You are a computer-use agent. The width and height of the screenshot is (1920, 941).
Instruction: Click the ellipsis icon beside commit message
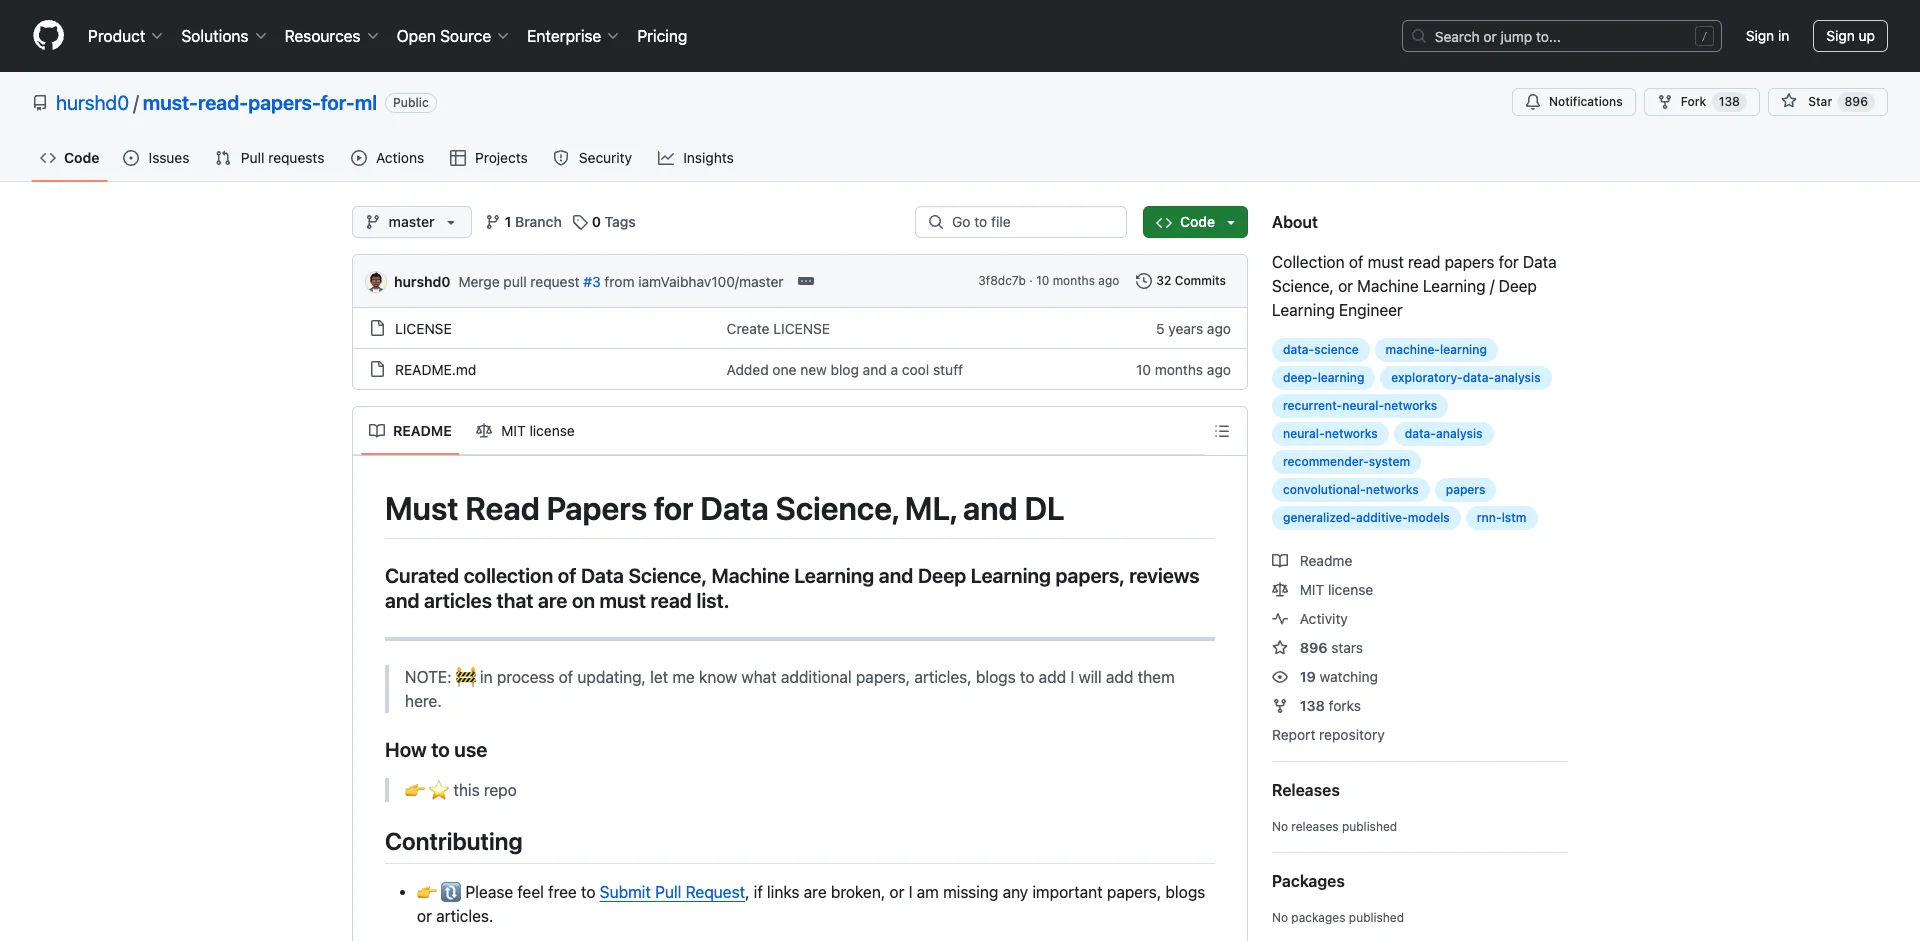(806, 281)
